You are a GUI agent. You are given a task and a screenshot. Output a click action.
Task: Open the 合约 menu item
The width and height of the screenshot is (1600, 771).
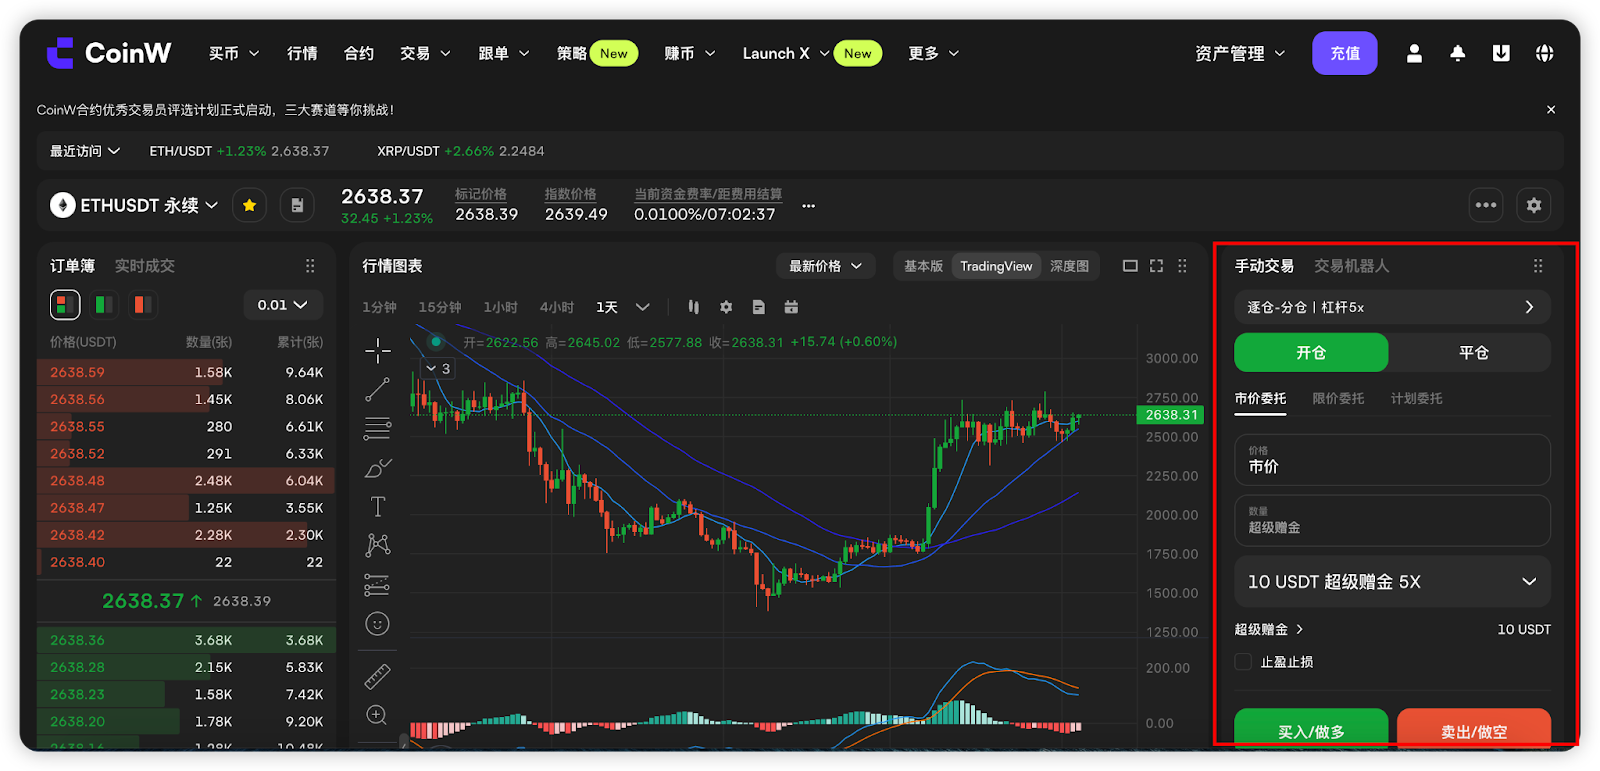coord(359,53)
